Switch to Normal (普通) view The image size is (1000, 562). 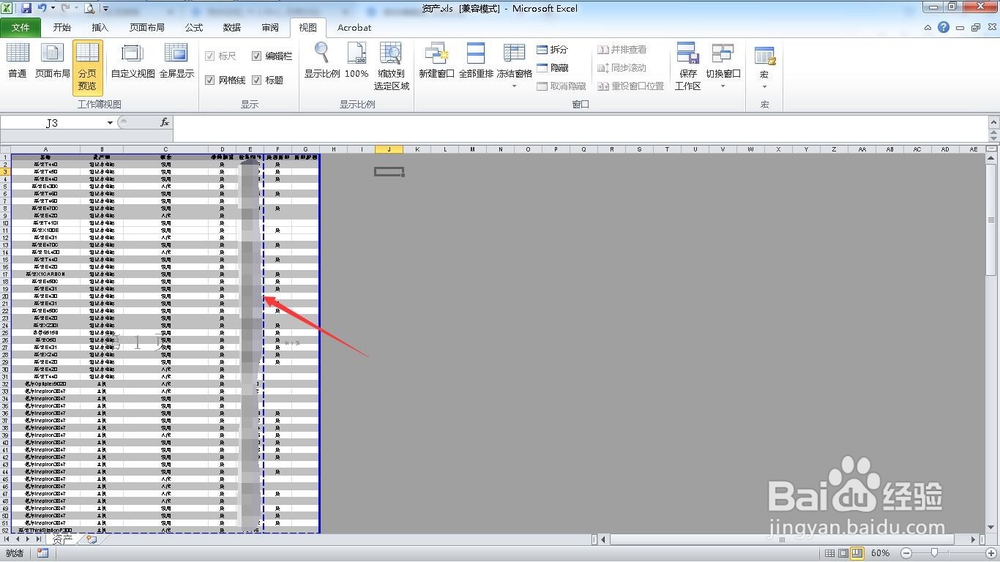pyautogui.click(x=17, y=61)
